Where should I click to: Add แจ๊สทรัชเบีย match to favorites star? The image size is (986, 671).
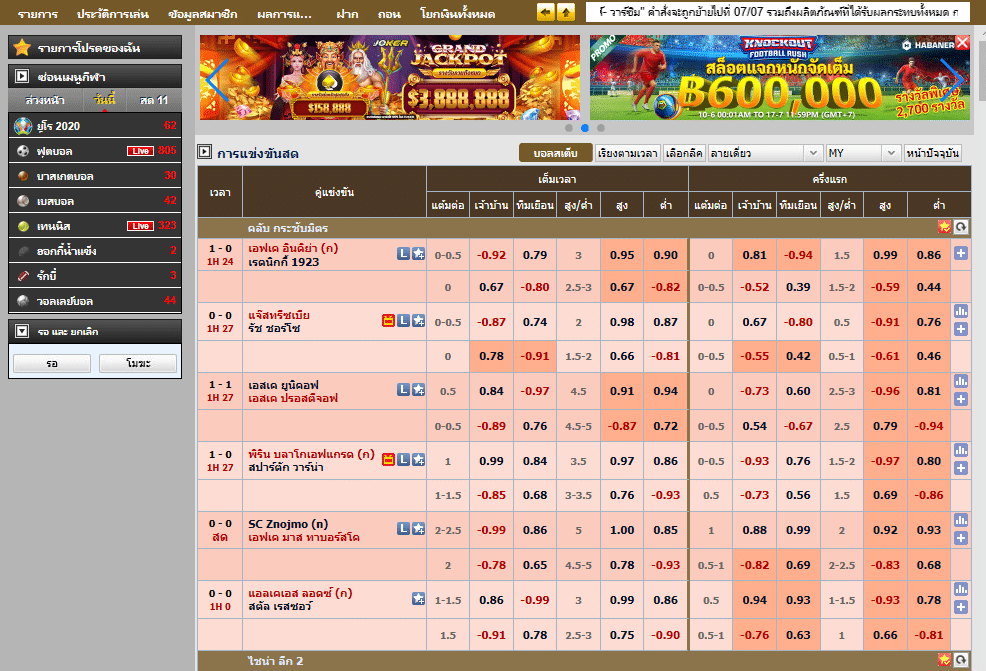tap(418, 321)
